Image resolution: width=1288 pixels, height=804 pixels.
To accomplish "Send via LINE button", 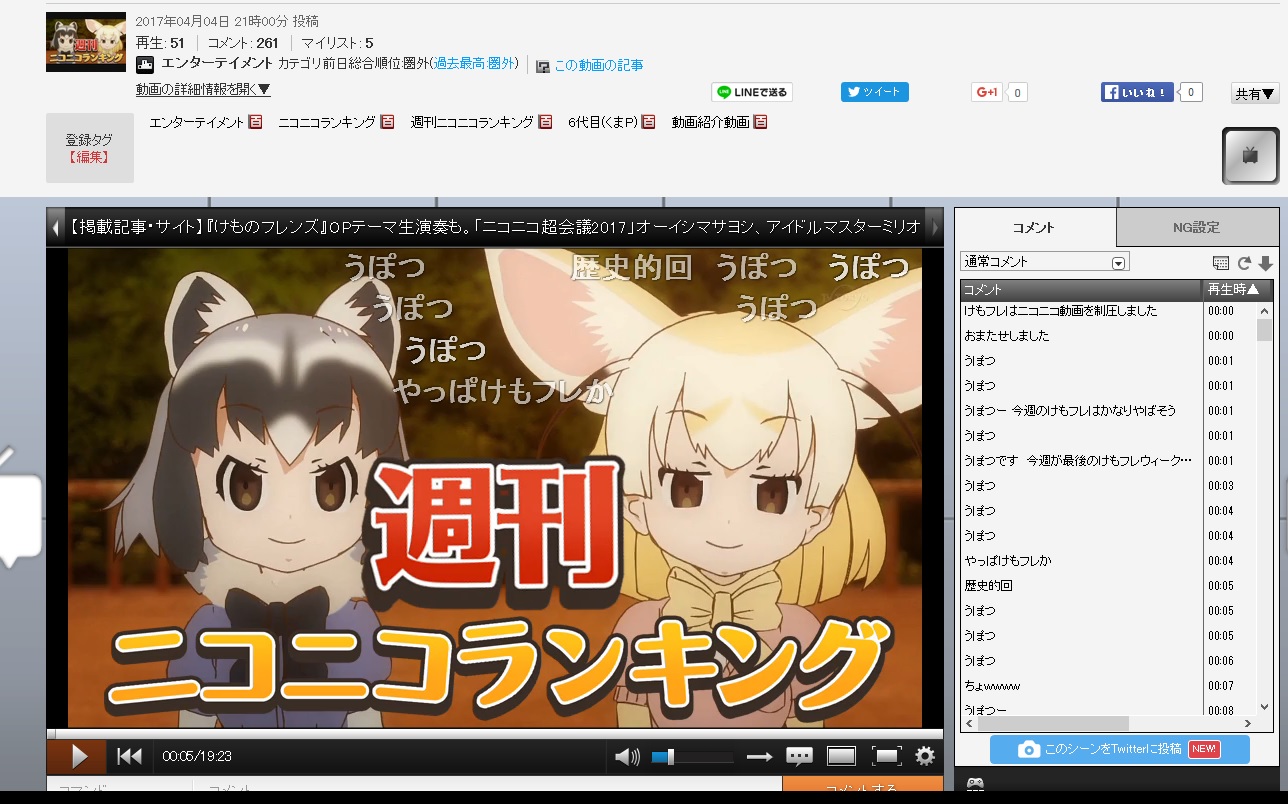I will [x=752, y=92].
